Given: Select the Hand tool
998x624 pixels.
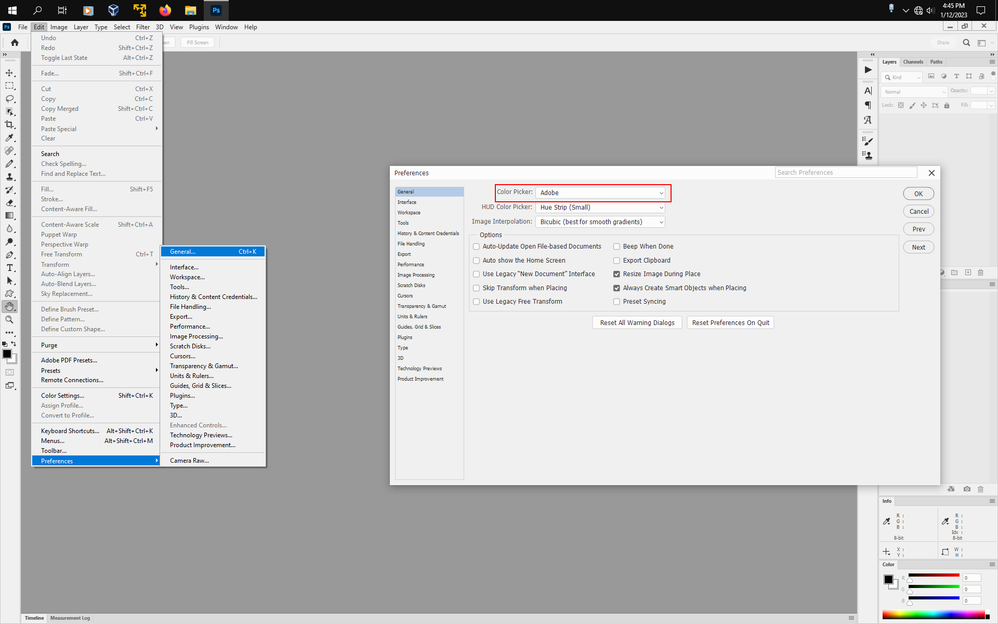Looking at the screenshot, I should [x=10, y=307].
